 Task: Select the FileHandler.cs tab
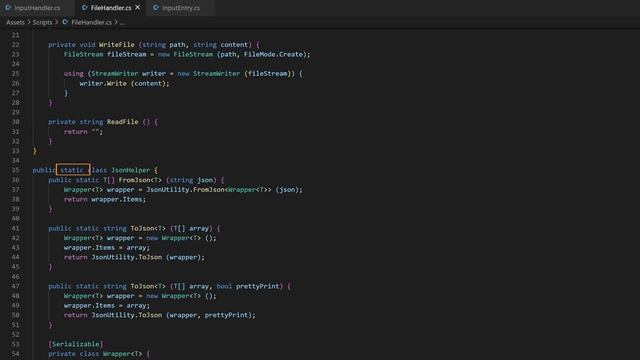(x=111, y=8)
